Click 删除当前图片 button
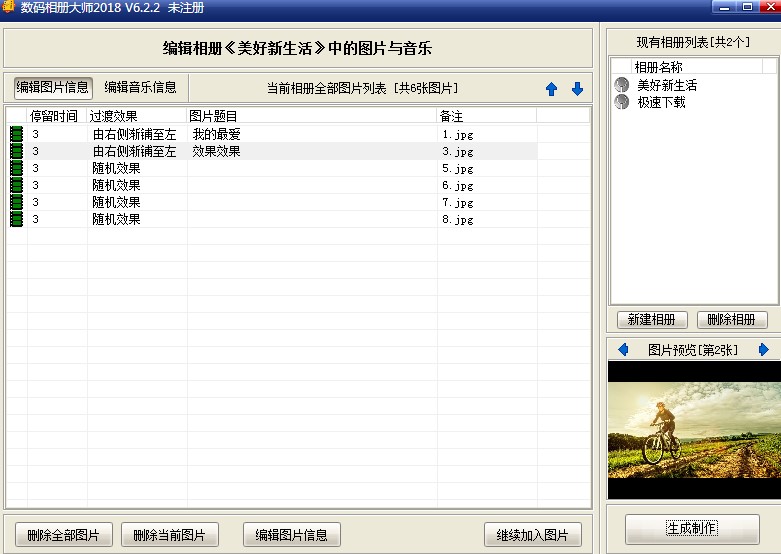Viewport: 781px width, 554px height. click(x=169, y=535)
